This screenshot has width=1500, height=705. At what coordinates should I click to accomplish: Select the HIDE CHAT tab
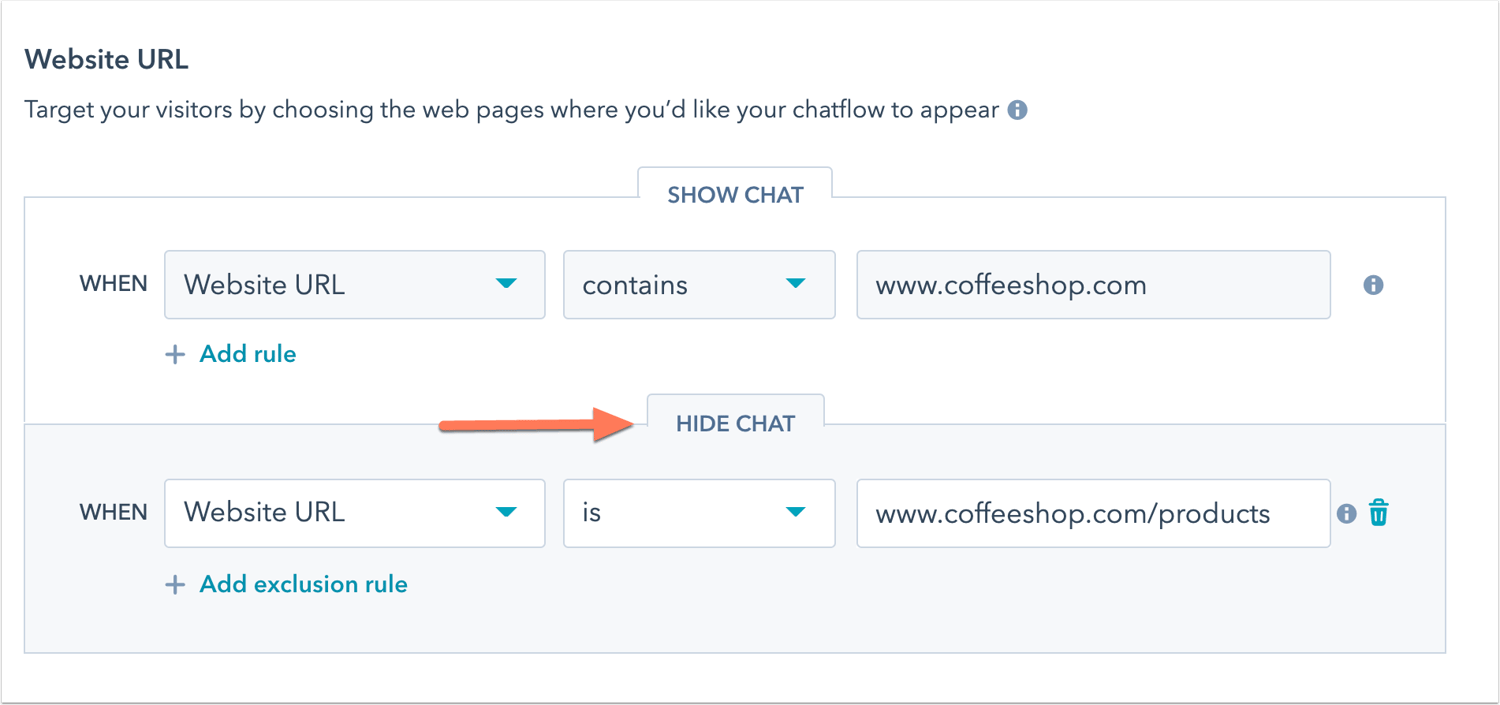[734, 423]
